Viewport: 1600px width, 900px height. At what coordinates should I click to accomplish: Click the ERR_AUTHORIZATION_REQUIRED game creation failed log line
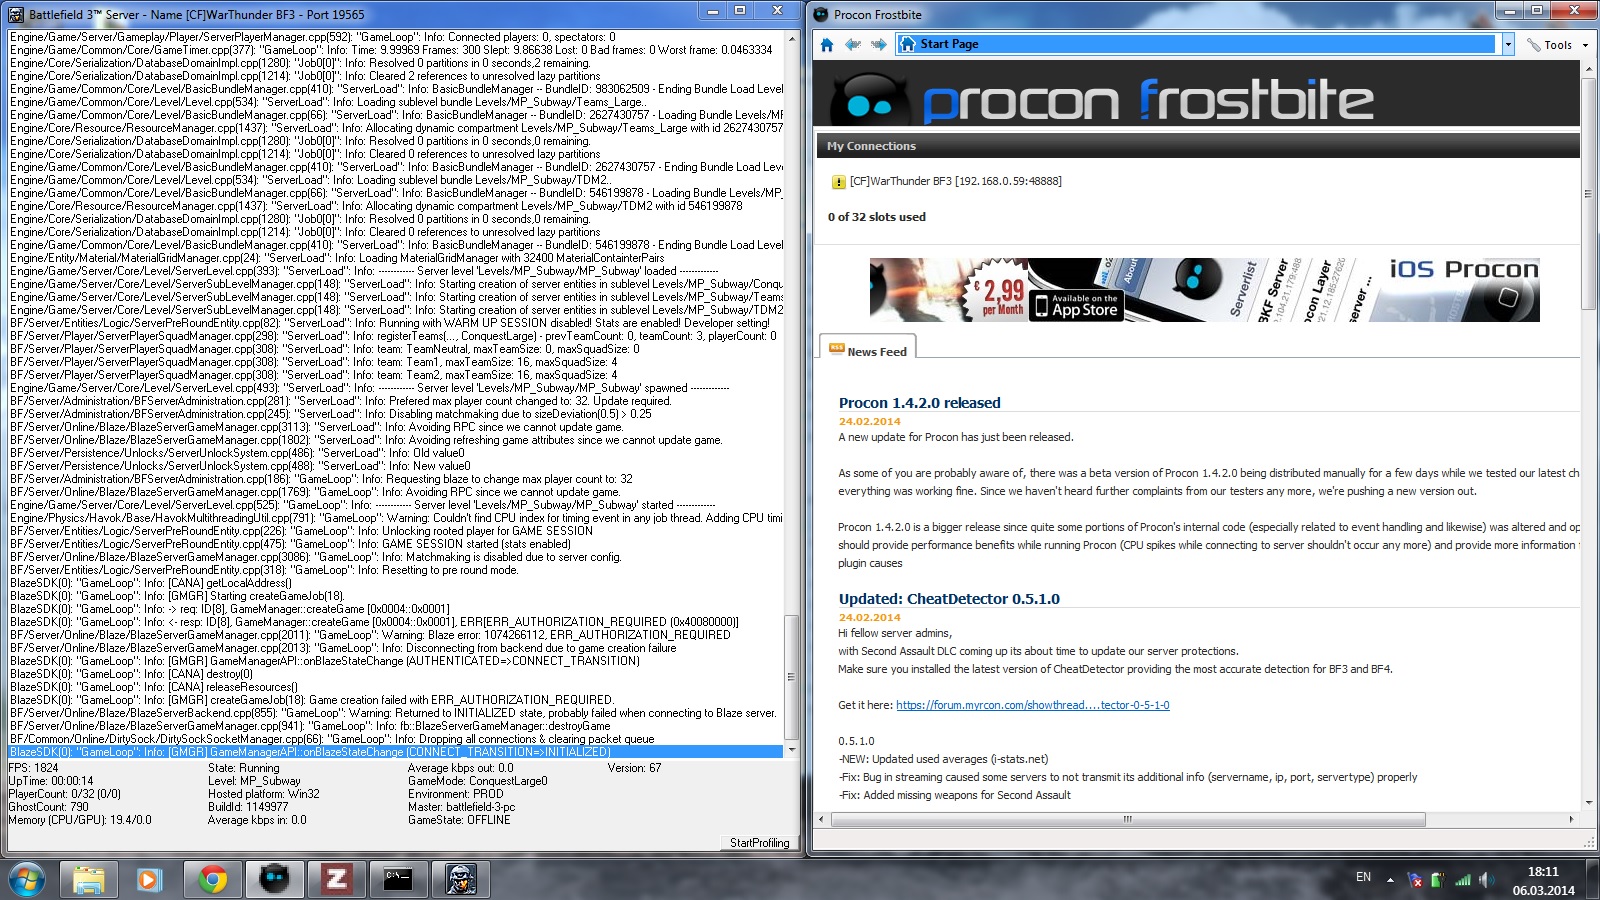(311, 700)
